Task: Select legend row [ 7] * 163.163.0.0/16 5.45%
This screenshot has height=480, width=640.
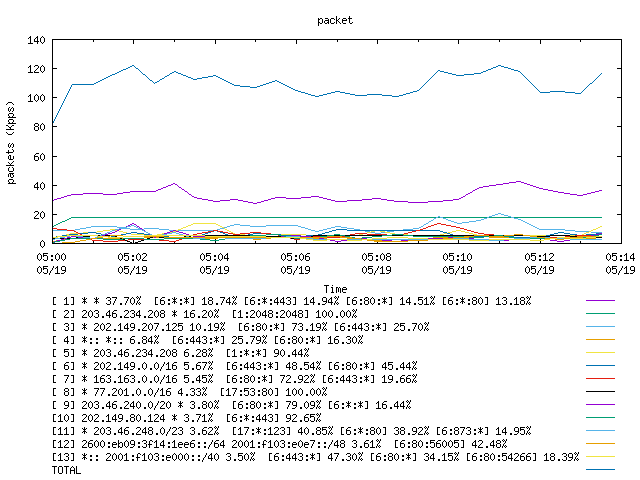Action: (x=234, y=379)
